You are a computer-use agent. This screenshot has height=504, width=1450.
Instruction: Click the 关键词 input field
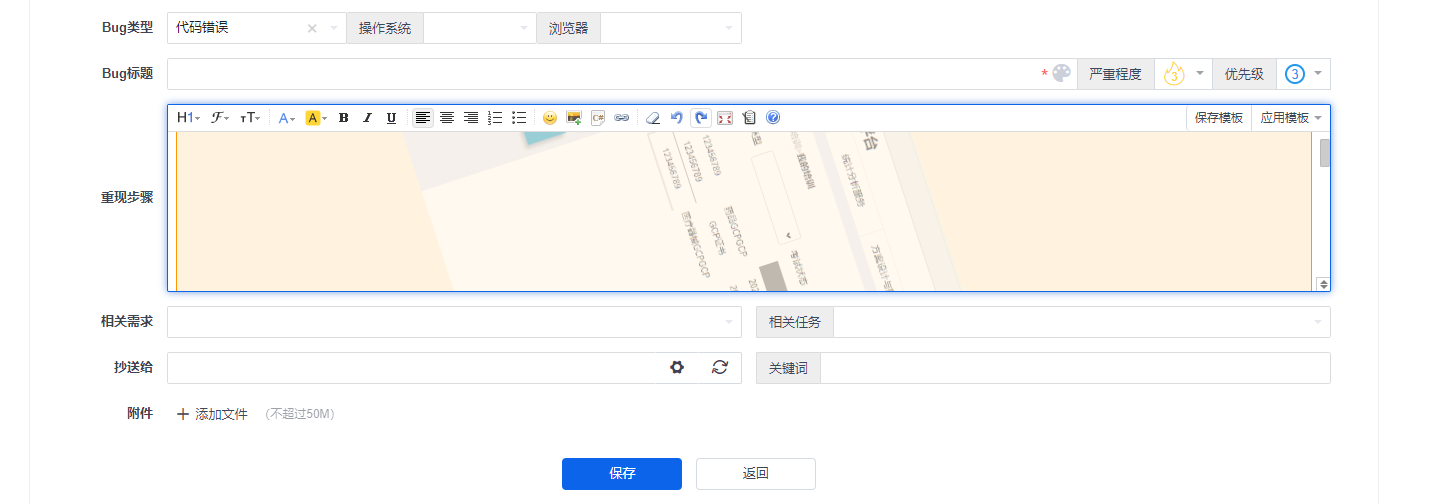(1074, 368)
